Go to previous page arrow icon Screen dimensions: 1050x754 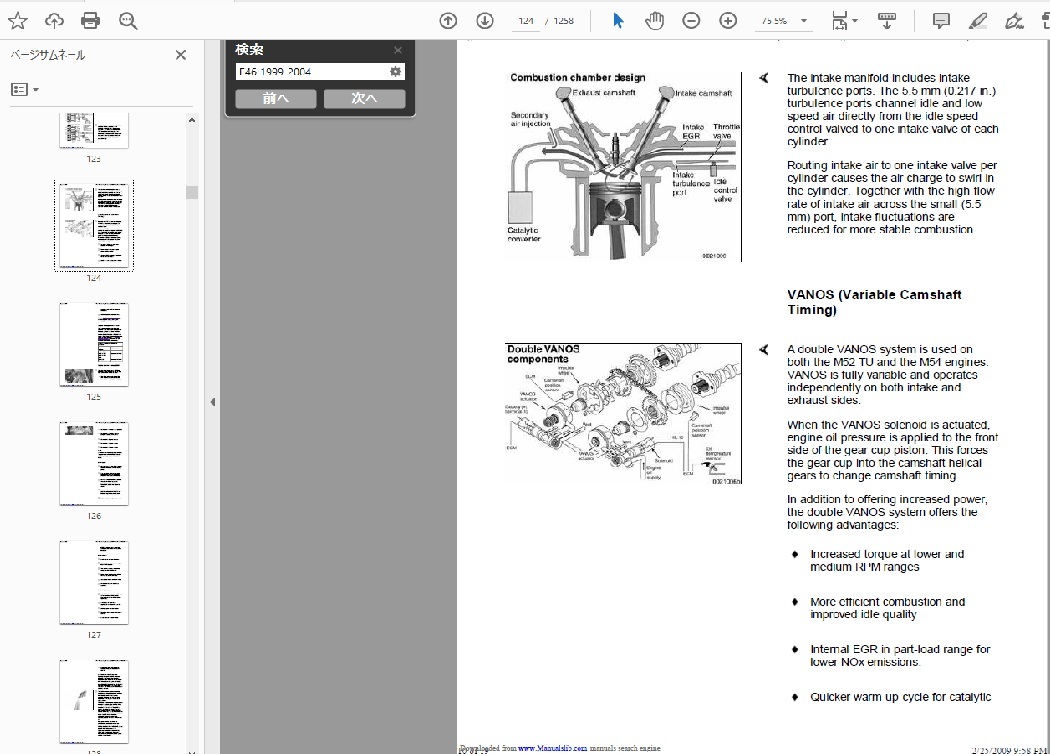tap(448, 21)
